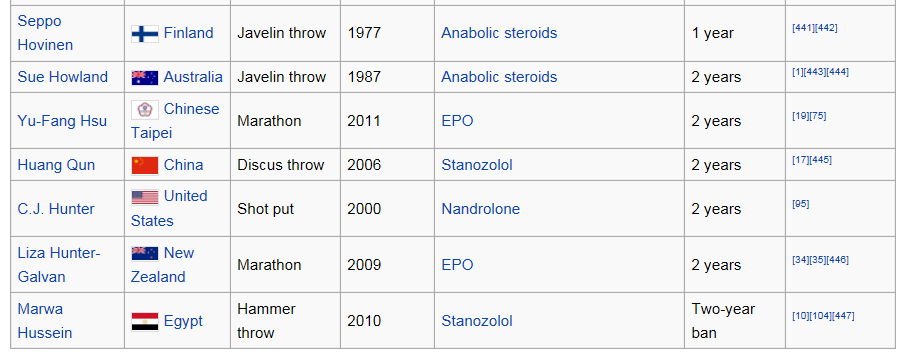
Task: Click the Nandrolone substance link
Action: [480, 209]
